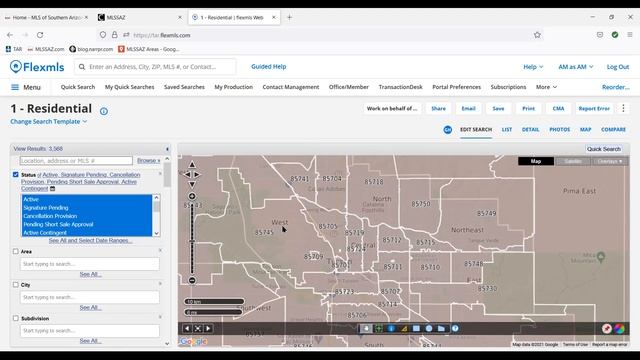Click the Save search button
This screenshot has width=640, height=360.
click(498, 109)
